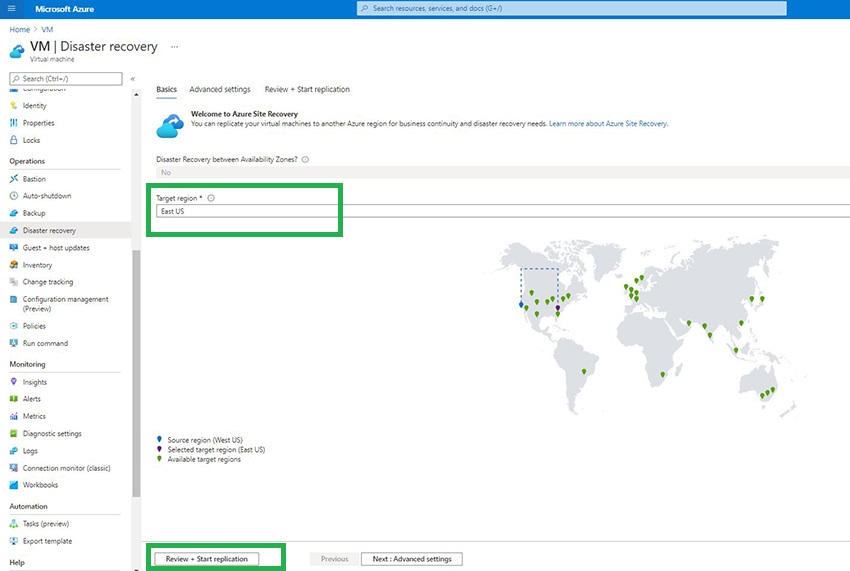This screenshot has height=571, width=850.
Task: Click the Review + Start replication button
Action: 207,559
